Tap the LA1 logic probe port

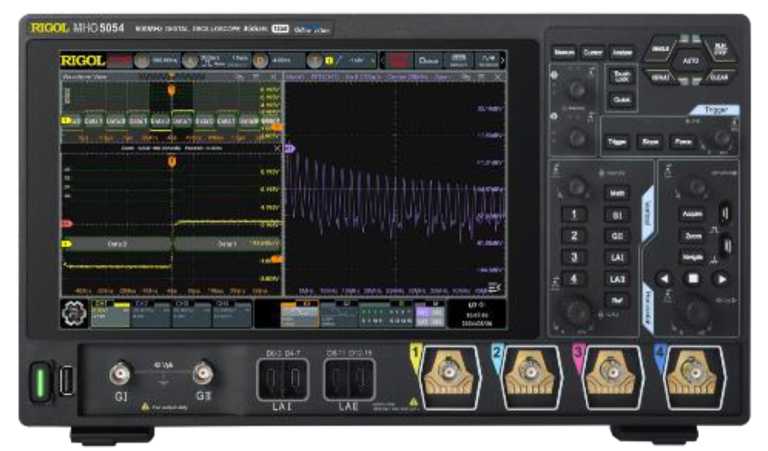click(x=283, y=380)
